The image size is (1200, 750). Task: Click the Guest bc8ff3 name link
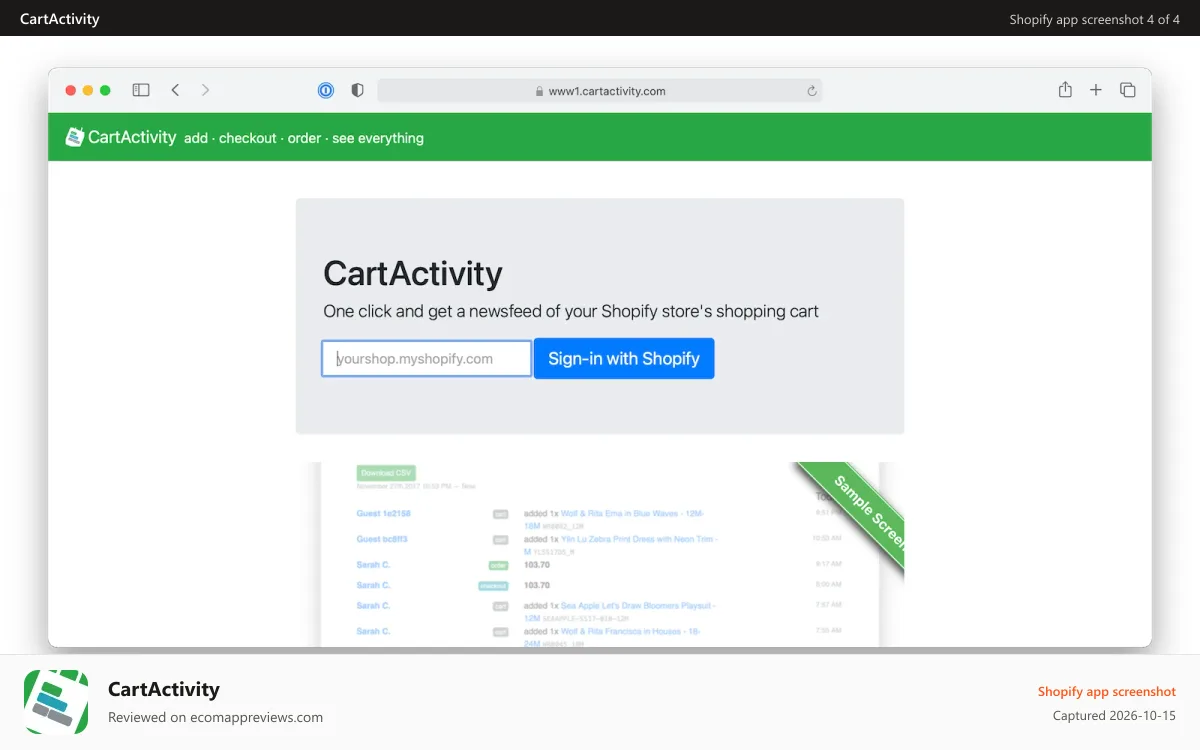pyautogui.click(x=382, y=539)
